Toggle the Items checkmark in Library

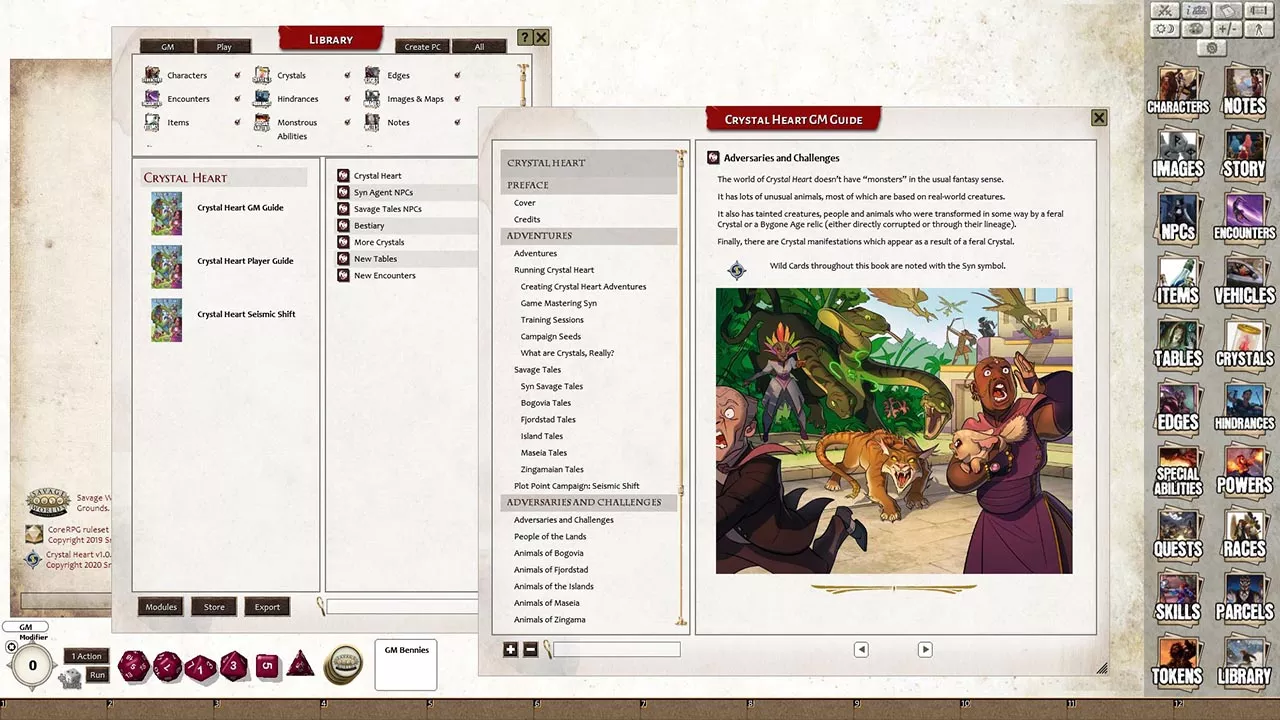(237, 122)
